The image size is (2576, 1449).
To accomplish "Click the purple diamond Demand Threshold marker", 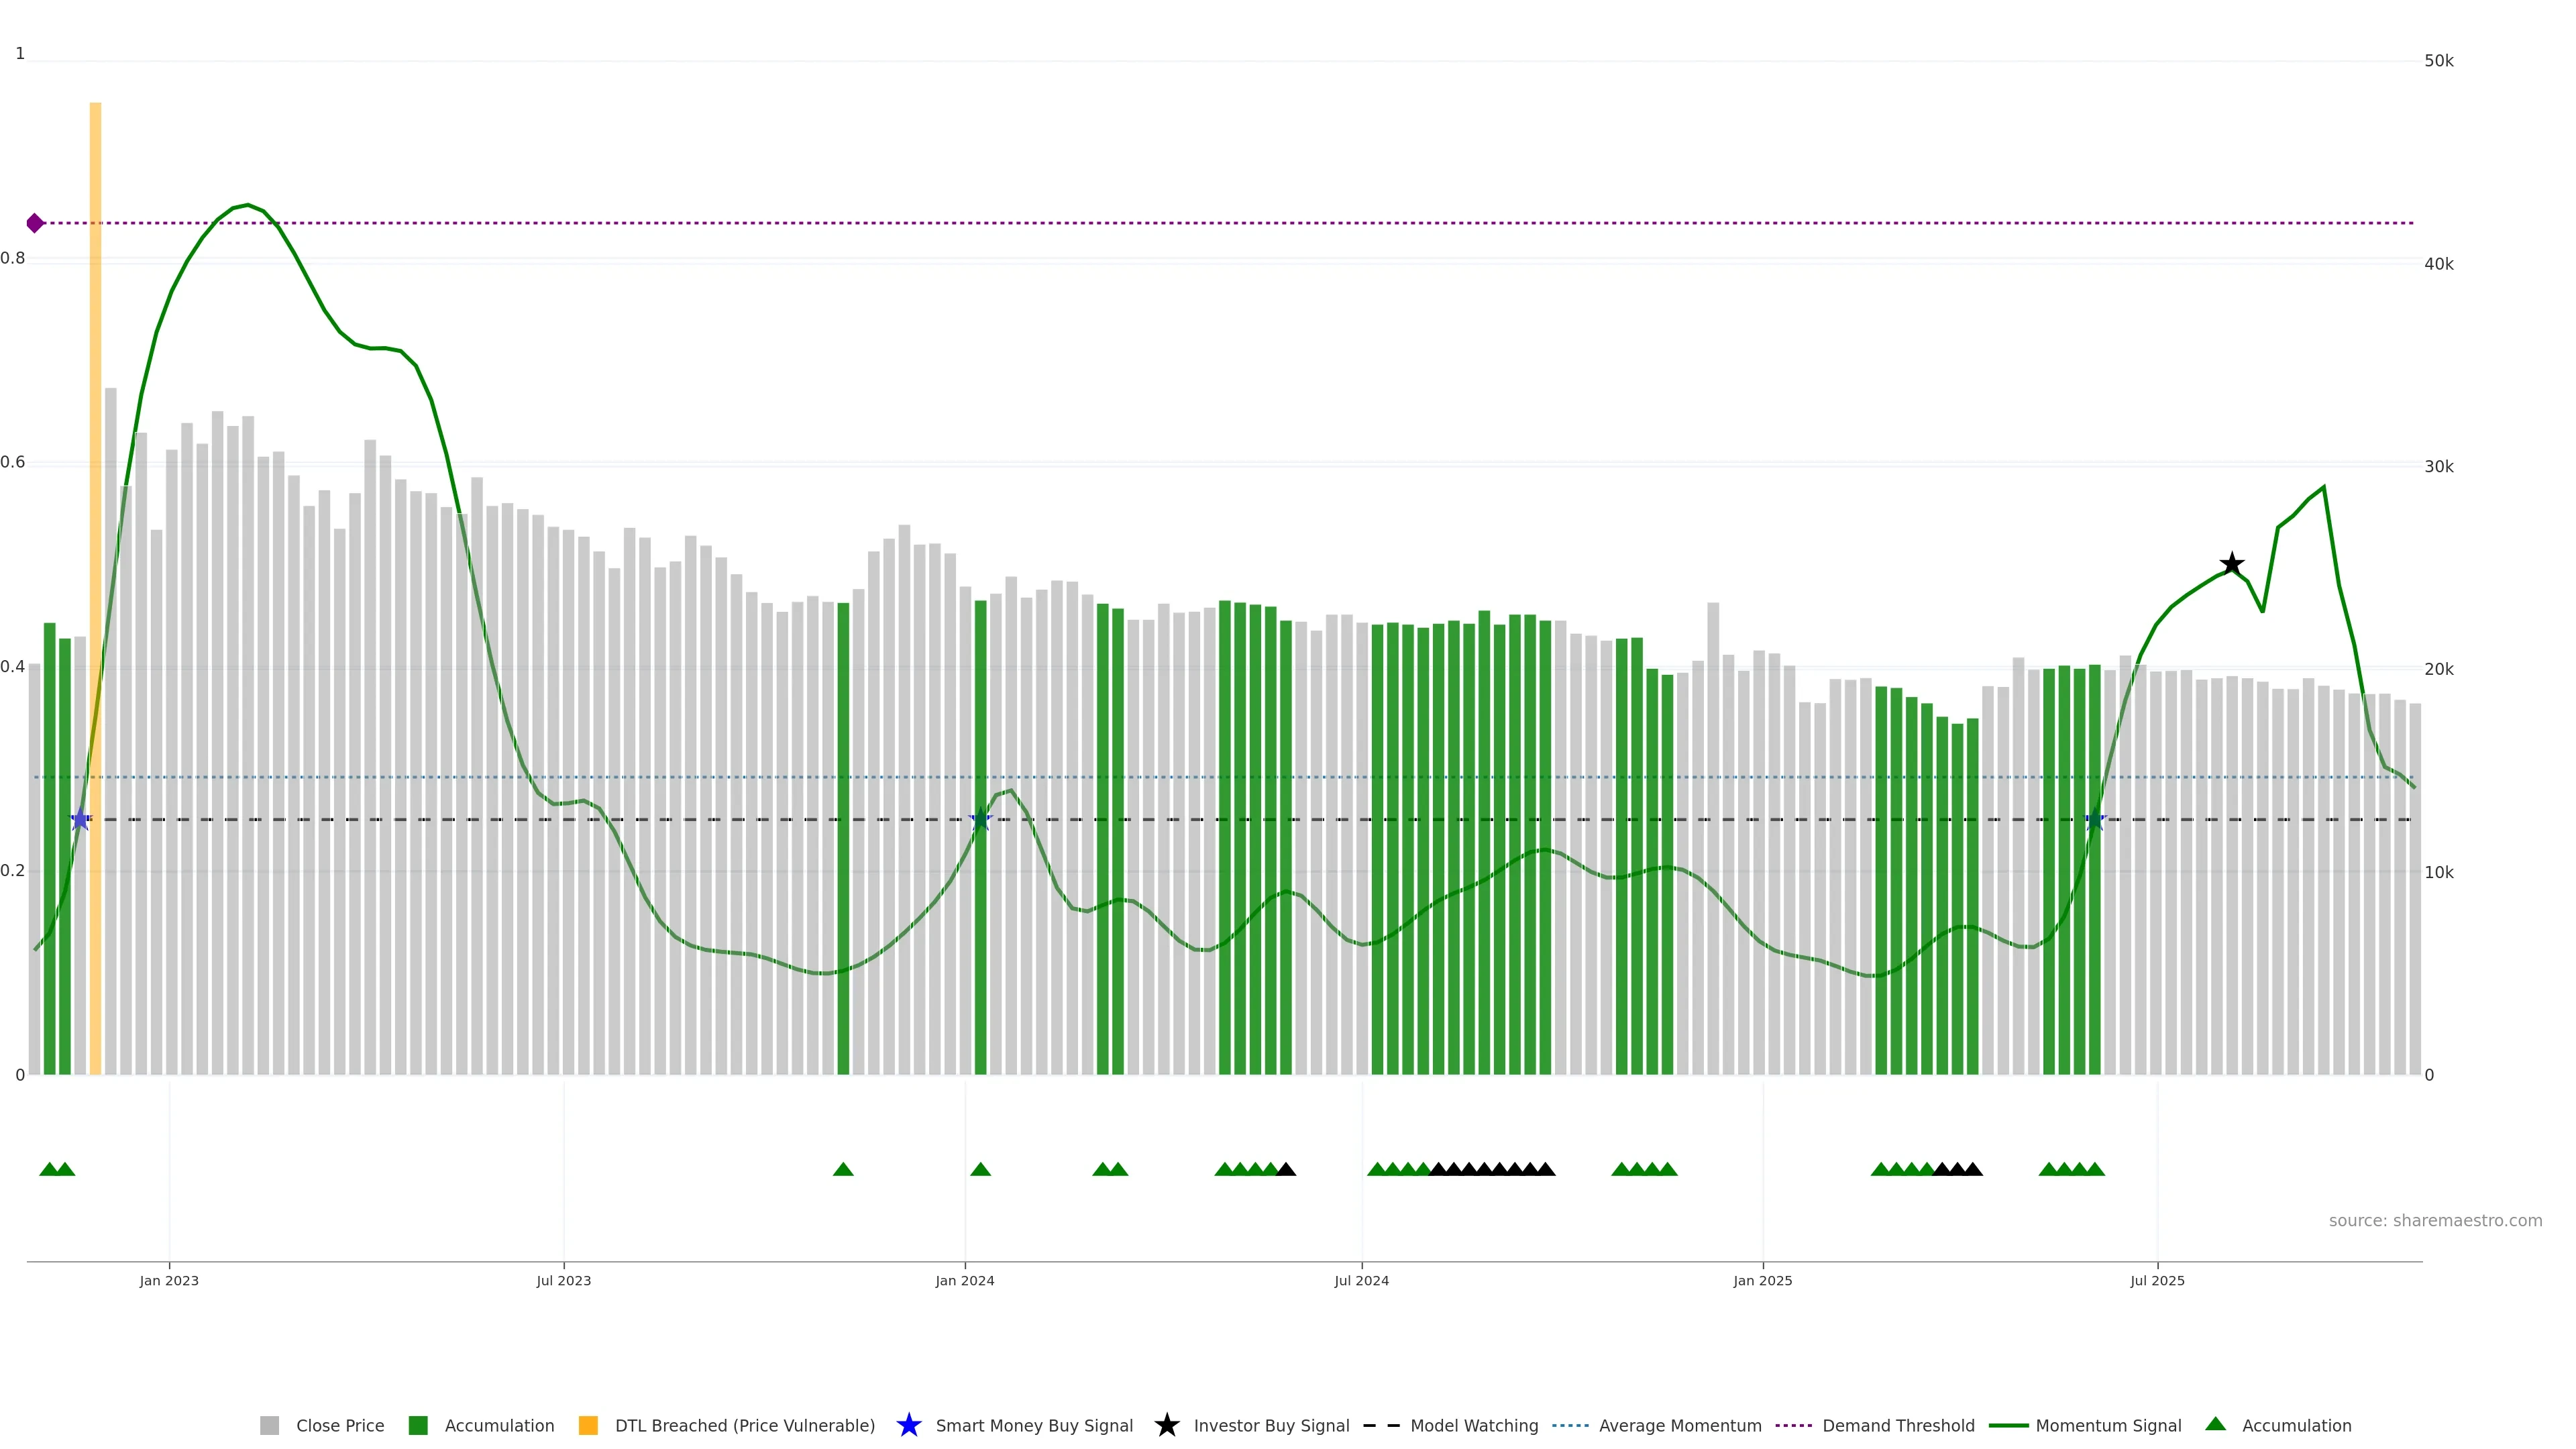I will pos(35,223).
